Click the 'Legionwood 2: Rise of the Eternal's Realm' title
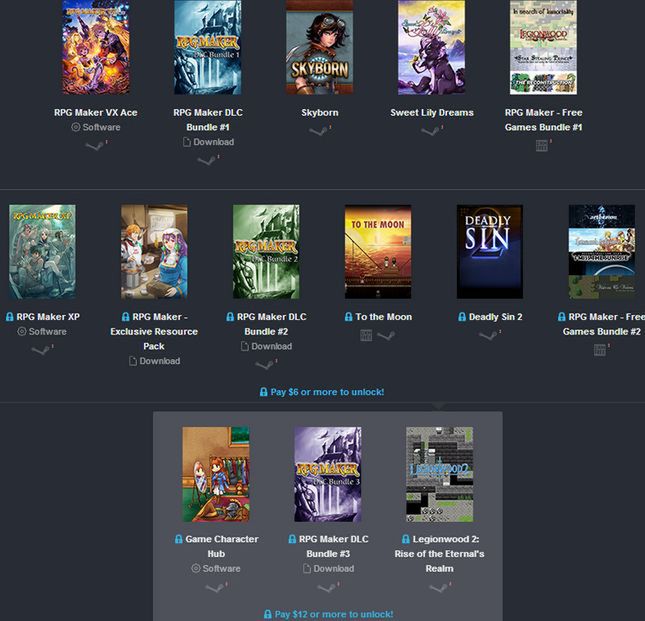 tap(439, 554)
